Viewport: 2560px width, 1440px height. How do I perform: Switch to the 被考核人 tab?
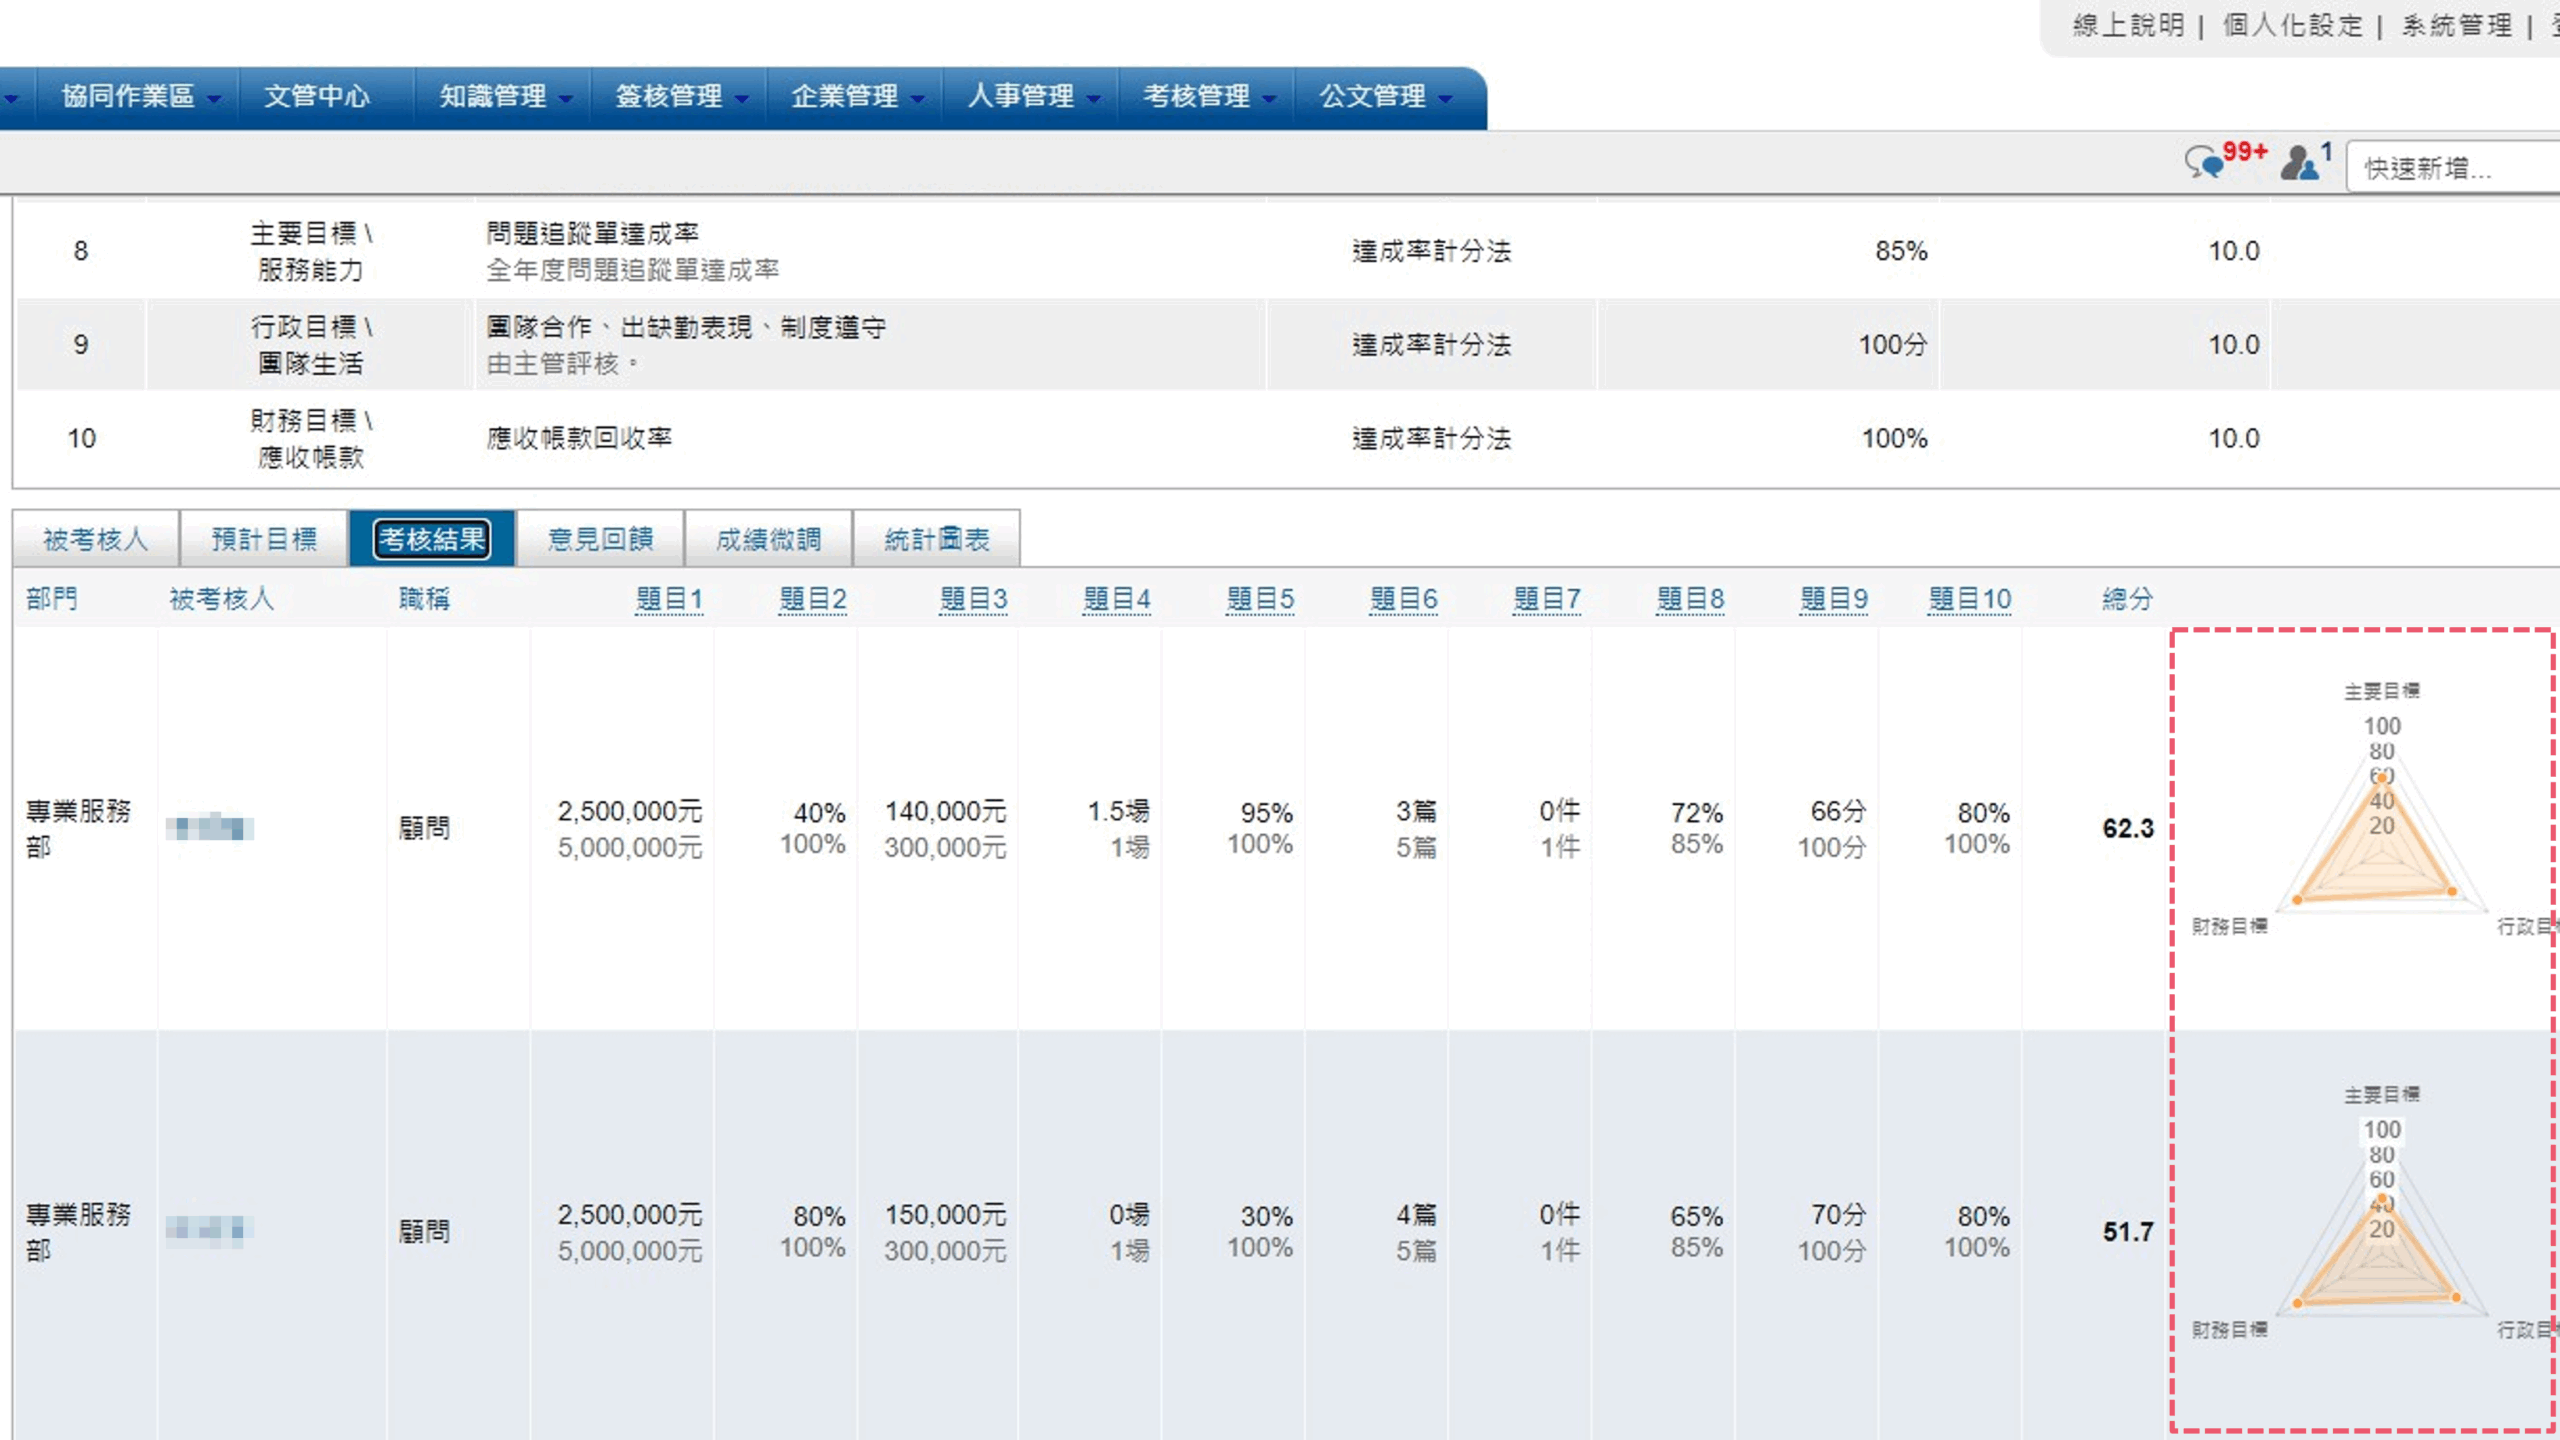tap(95, 540)
